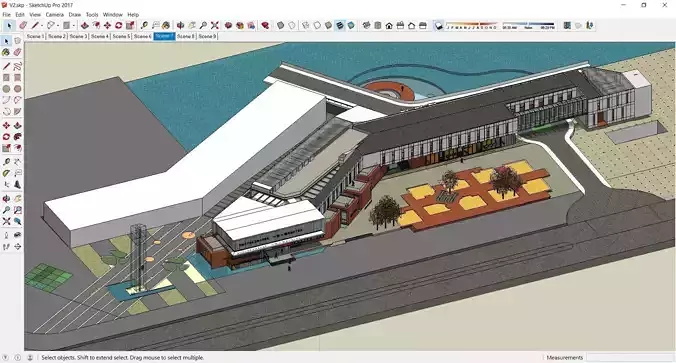This screenshot has width=676, height=363.
Task: Switch to the Scene 6 tab
Action: pyautogui.click(x=142, y=36)
